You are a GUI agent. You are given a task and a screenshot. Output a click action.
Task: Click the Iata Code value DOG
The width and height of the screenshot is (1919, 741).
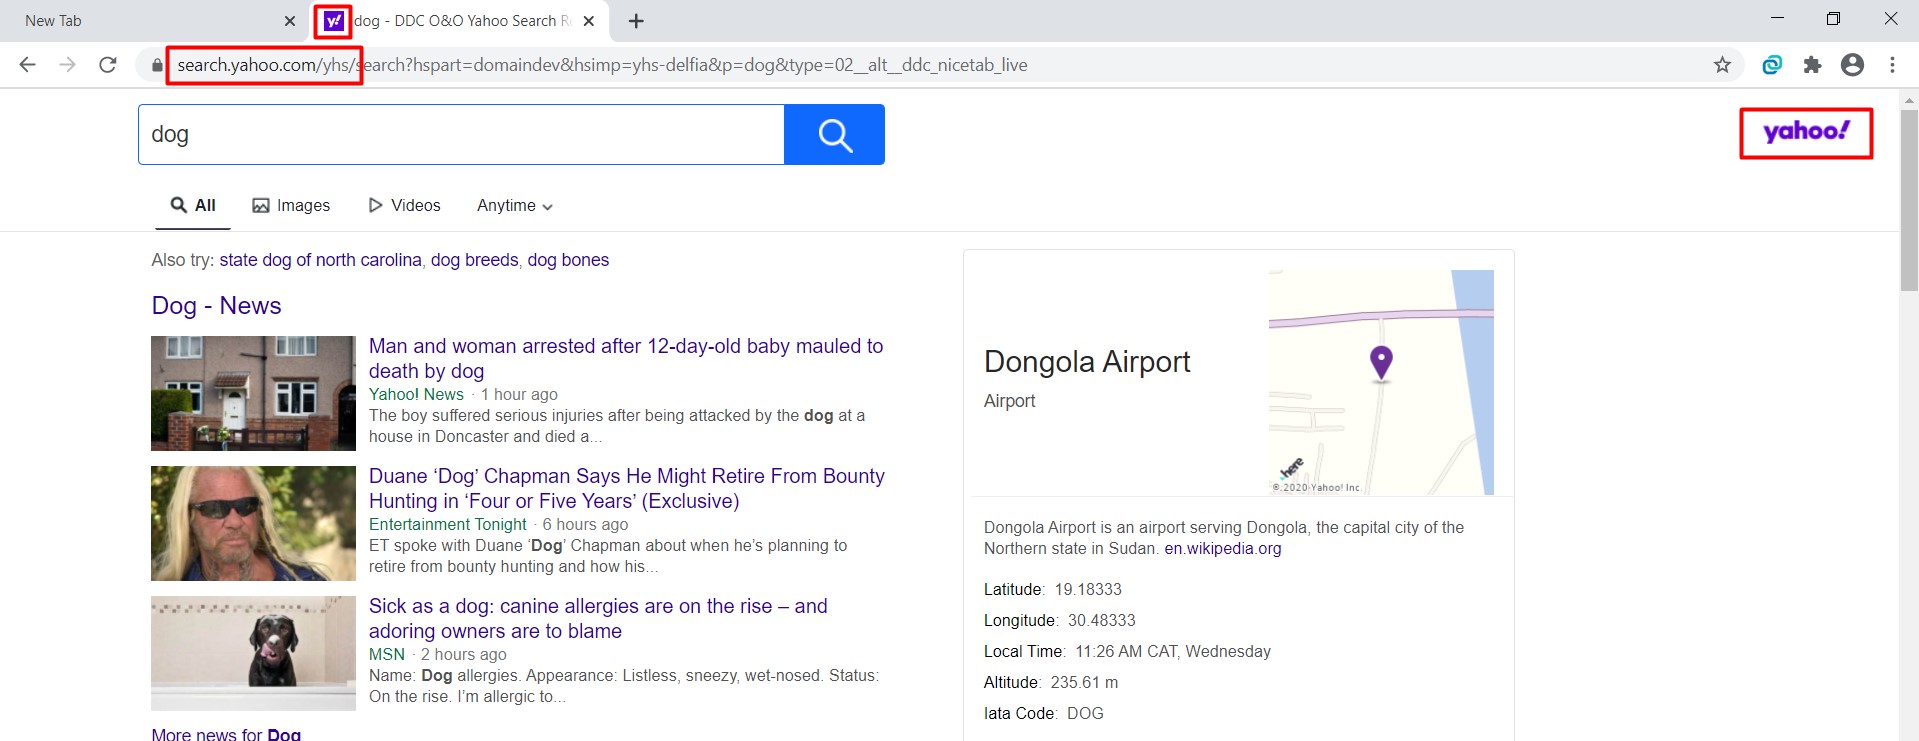[x=1085, y=713]
